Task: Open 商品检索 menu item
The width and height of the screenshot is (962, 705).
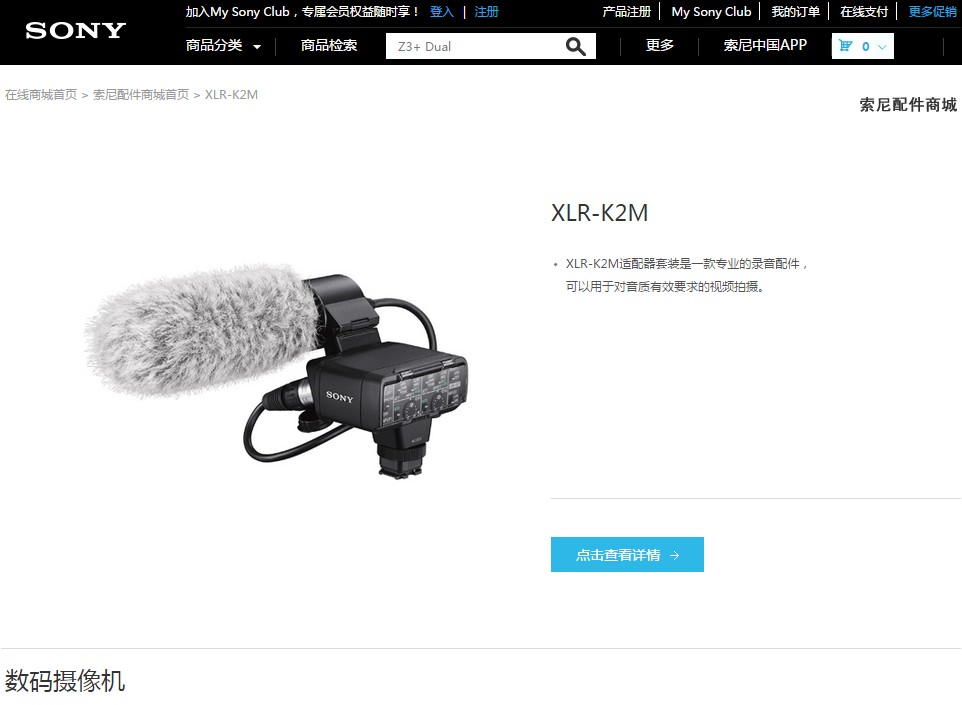Action: [x=329, y=45]
